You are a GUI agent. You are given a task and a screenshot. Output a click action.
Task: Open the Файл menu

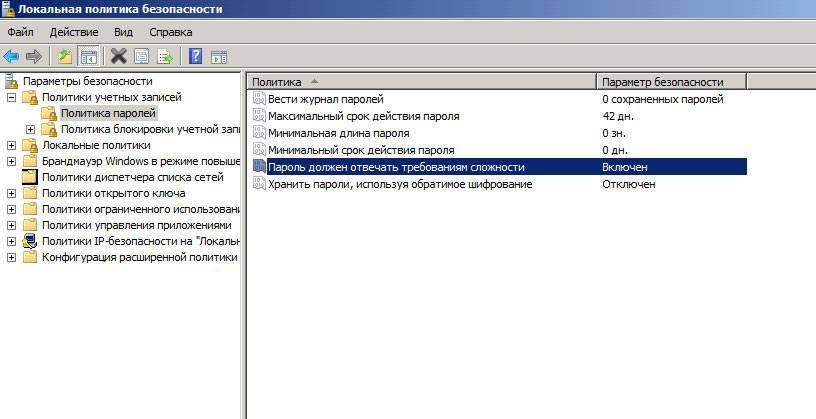pyautogui.click(x=20, y=32)
